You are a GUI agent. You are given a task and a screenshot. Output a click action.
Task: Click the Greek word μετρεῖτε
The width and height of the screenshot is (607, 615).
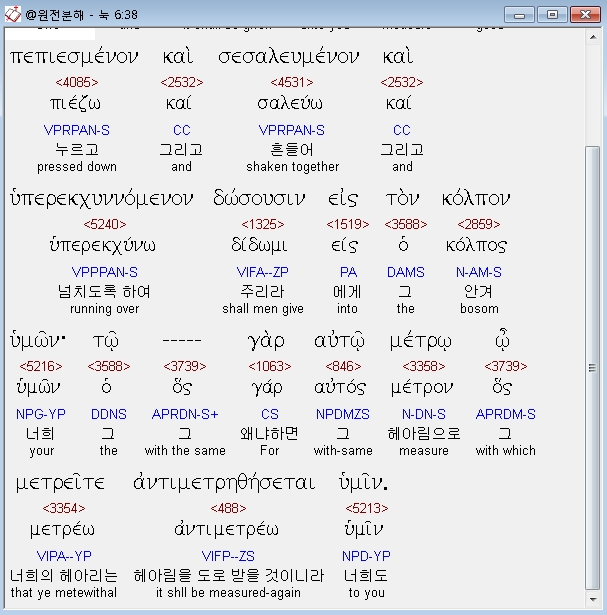tap(60, 483)
